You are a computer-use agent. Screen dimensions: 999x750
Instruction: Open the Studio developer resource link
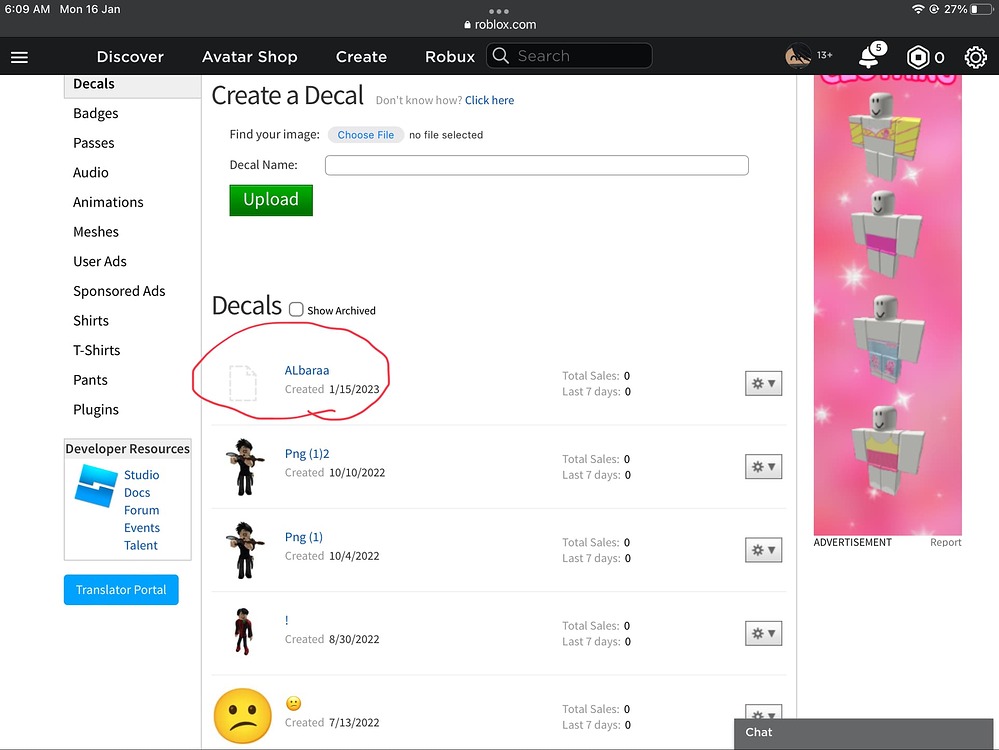141,475
